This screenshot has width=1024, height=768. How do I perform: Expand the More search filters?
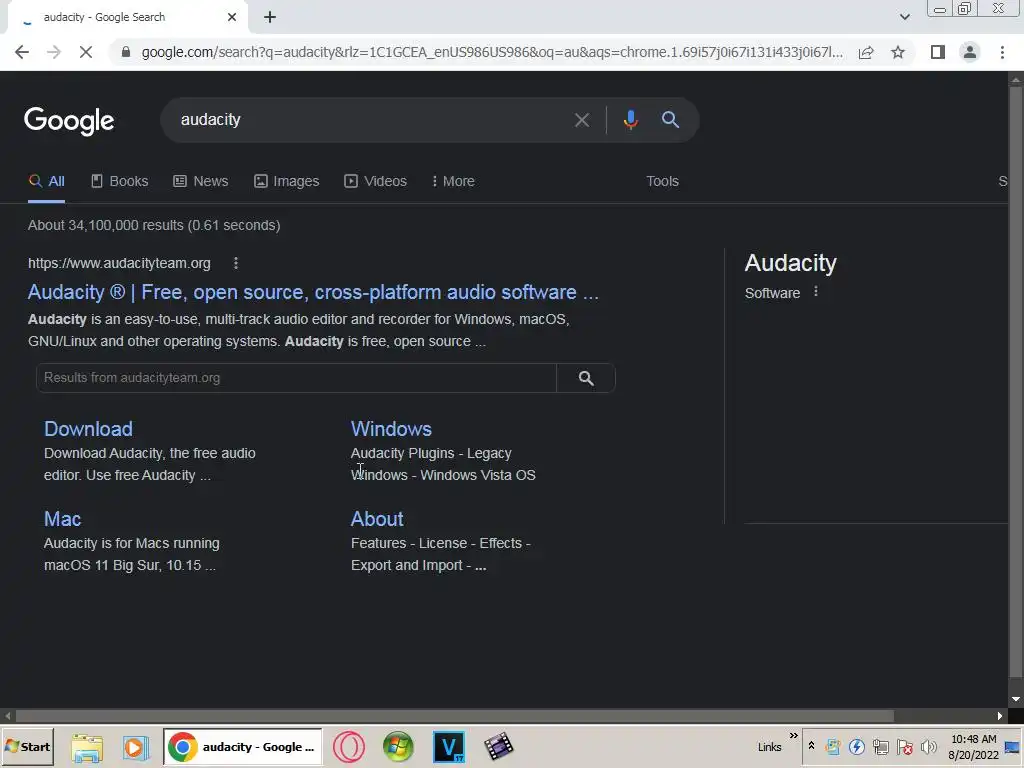pos(453,182)
